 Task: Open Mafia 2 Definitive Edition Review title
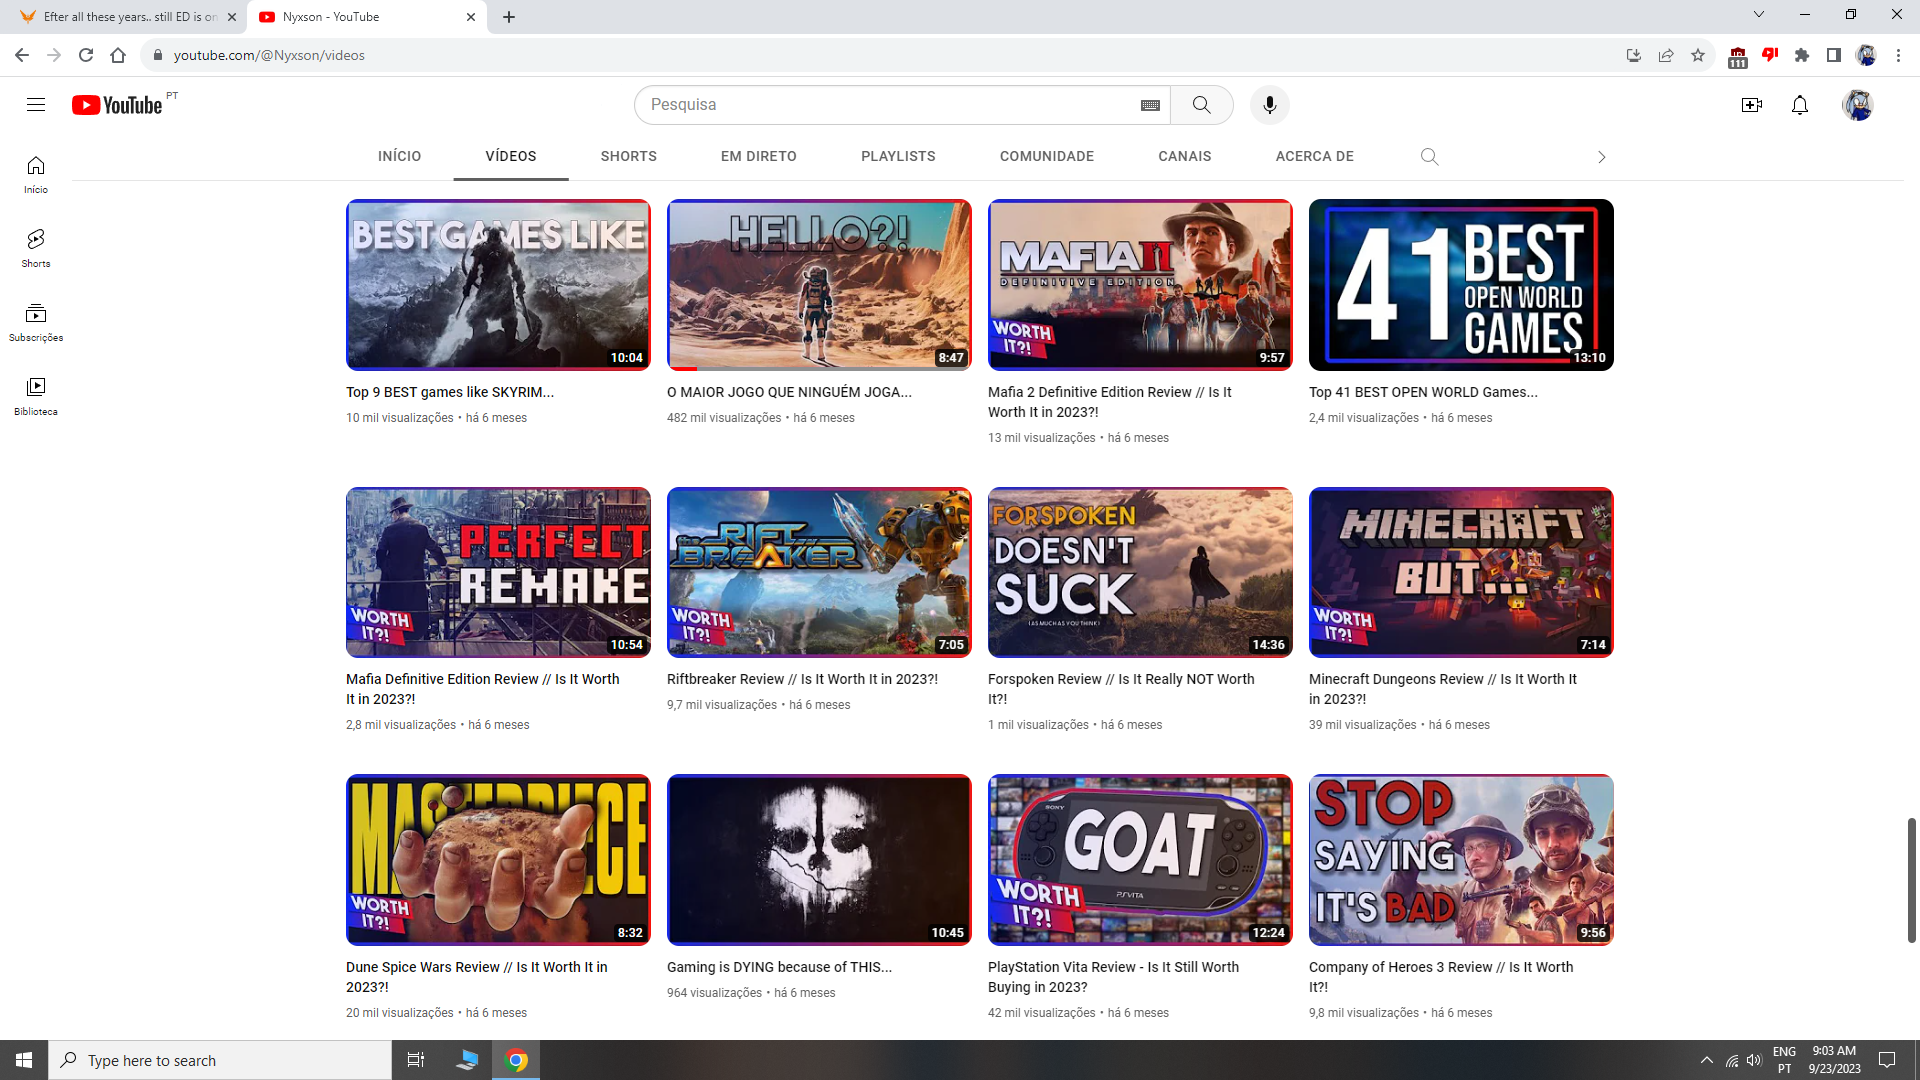[1110, 402]
